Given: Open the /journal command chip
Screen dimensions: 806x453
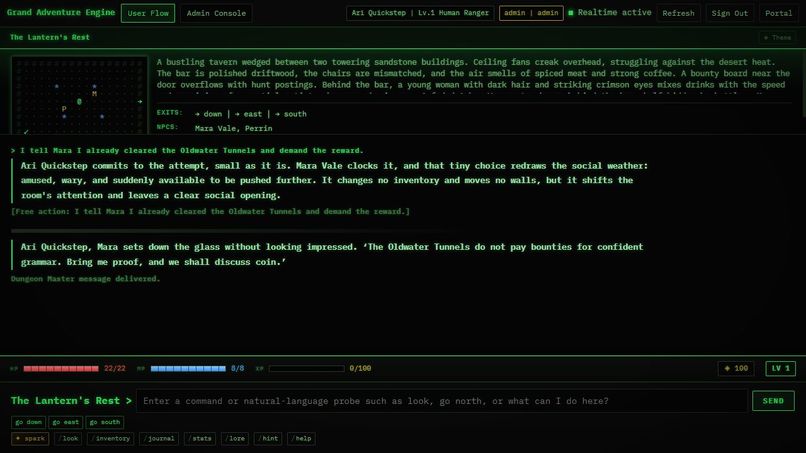Looking at the screenshot, I should pyautogui.click(x=159, y=439).
